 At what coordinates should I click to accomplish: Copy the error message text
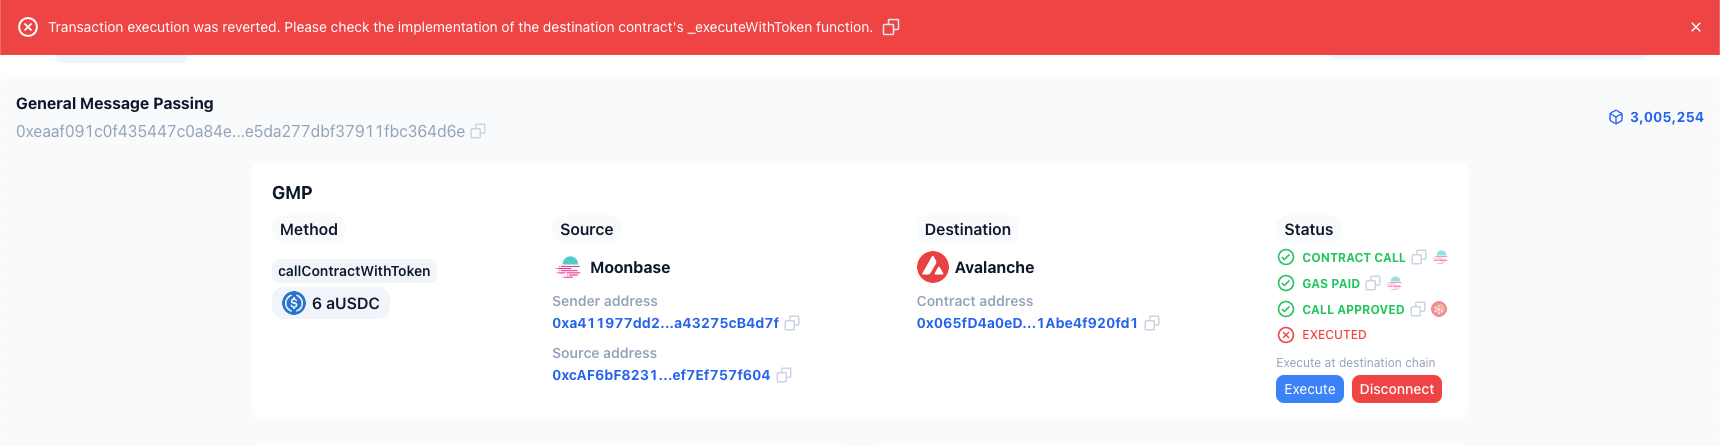coord(891,27)
